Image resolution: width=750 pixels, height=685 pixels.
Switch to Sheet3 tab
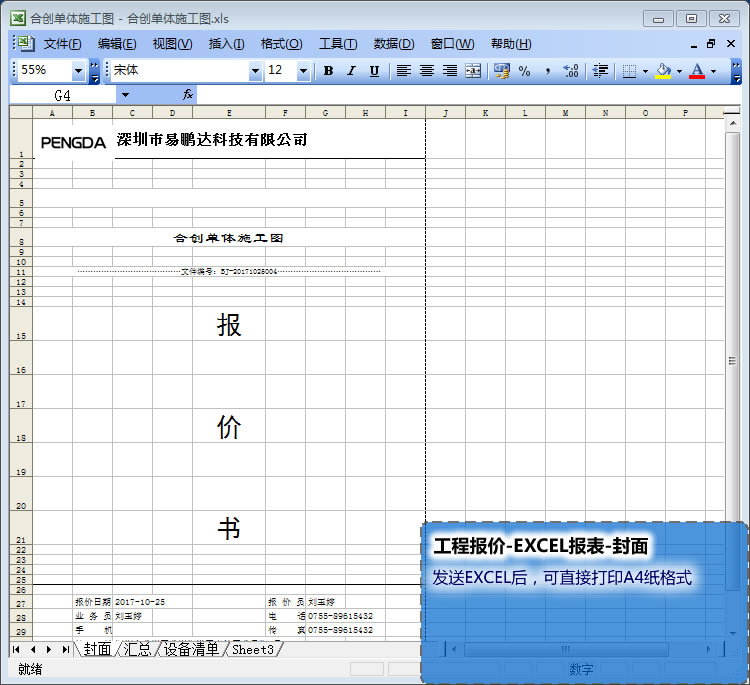tap(253, 649)
